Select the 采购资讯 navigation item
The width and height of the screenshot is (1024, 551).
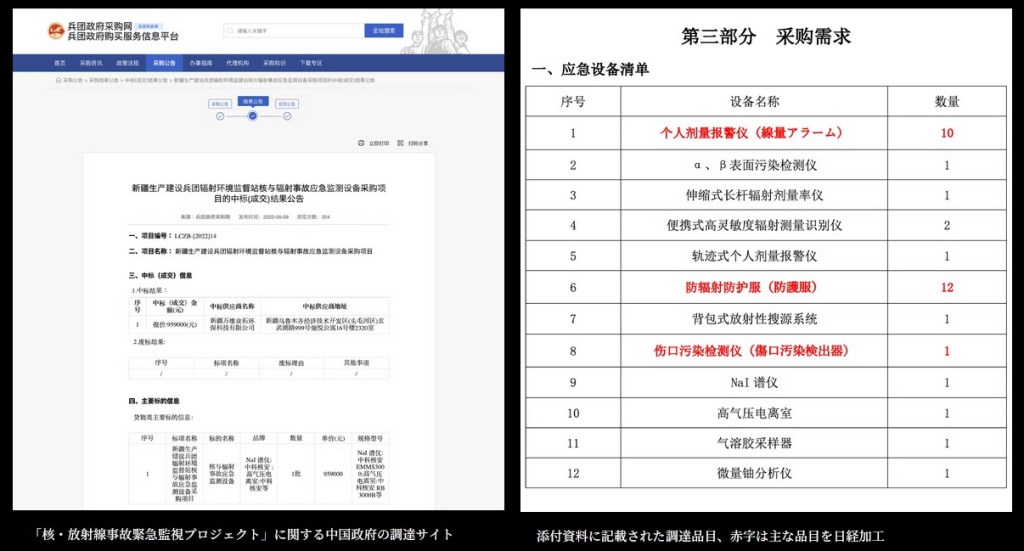click(x=91, y=62)
